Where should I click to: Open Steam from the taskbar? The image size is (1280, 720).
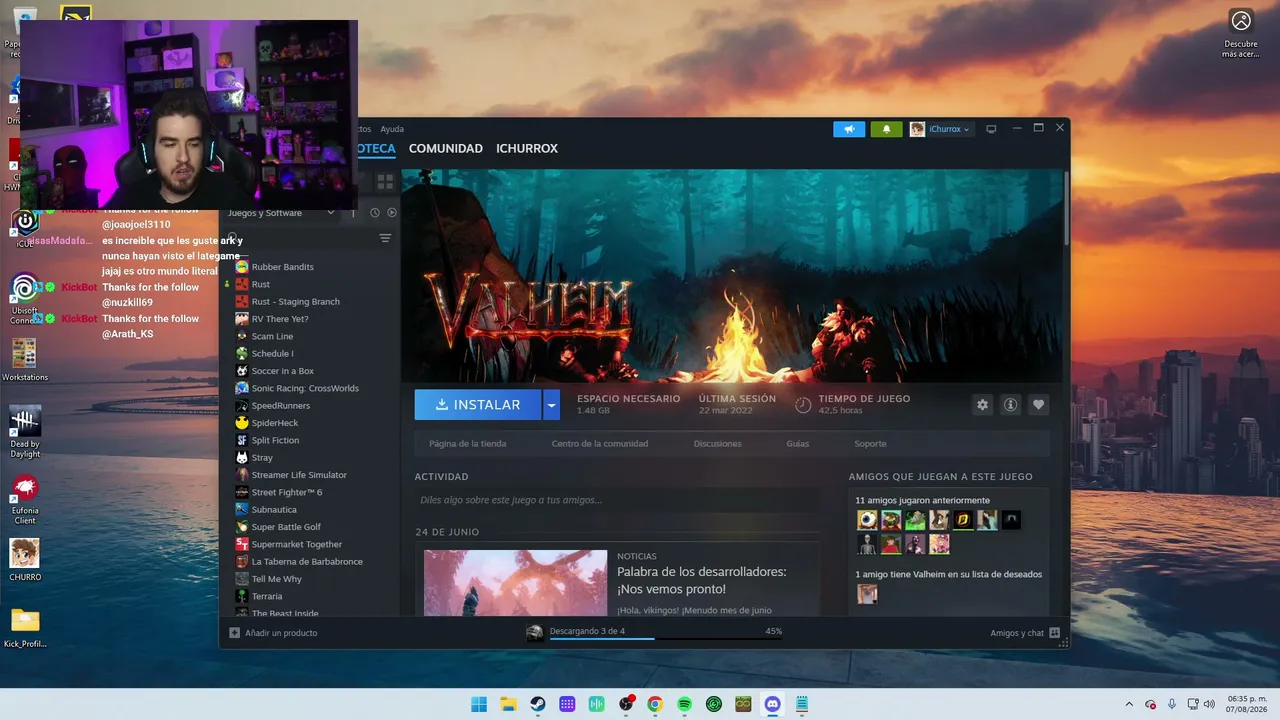click(538, 704)
